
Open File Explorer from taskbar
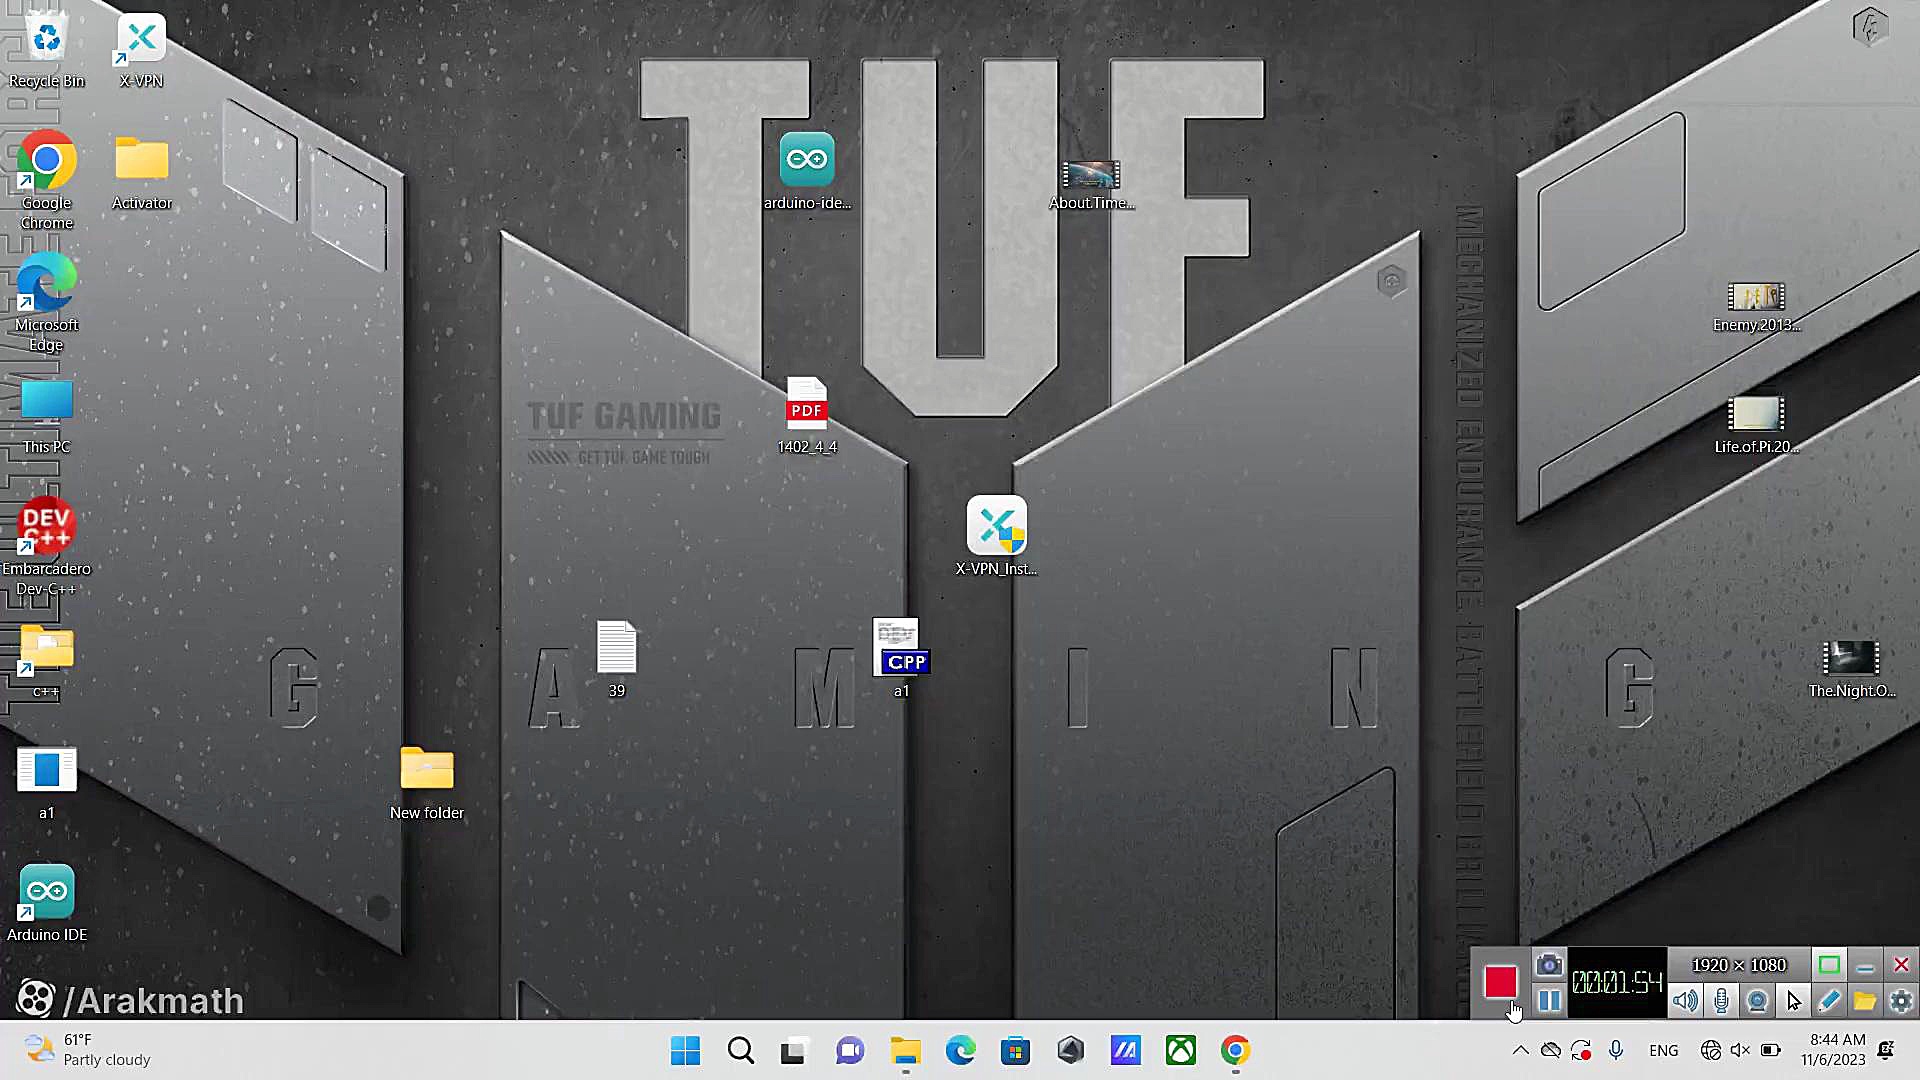point(905,1050)
